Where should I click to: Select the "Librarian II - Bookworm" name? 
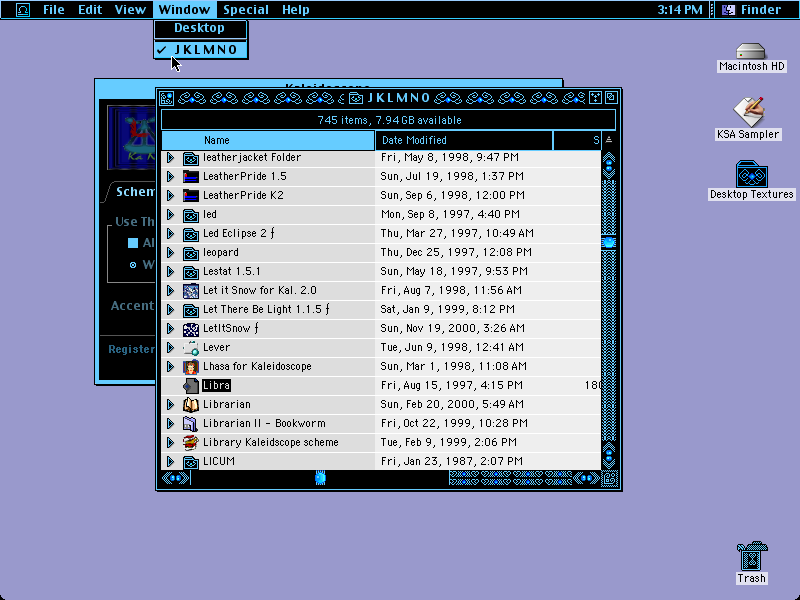(264, 423)
